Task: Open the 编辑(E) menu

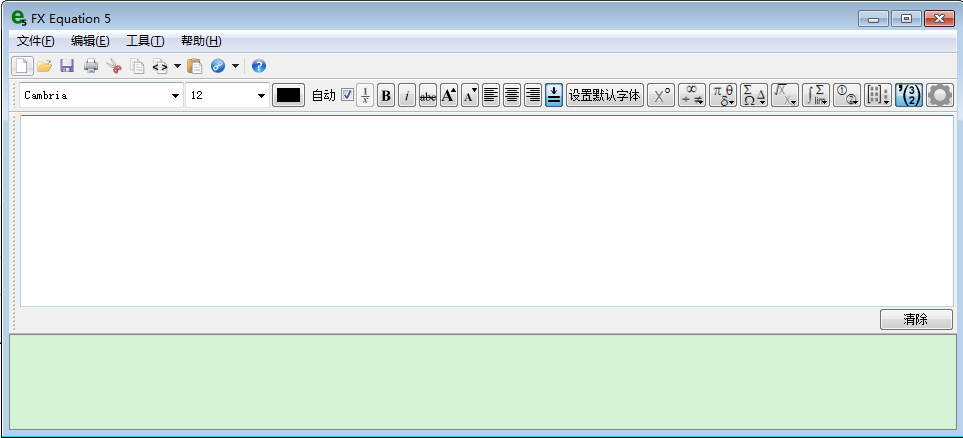Action: click(x=90, y=41)
